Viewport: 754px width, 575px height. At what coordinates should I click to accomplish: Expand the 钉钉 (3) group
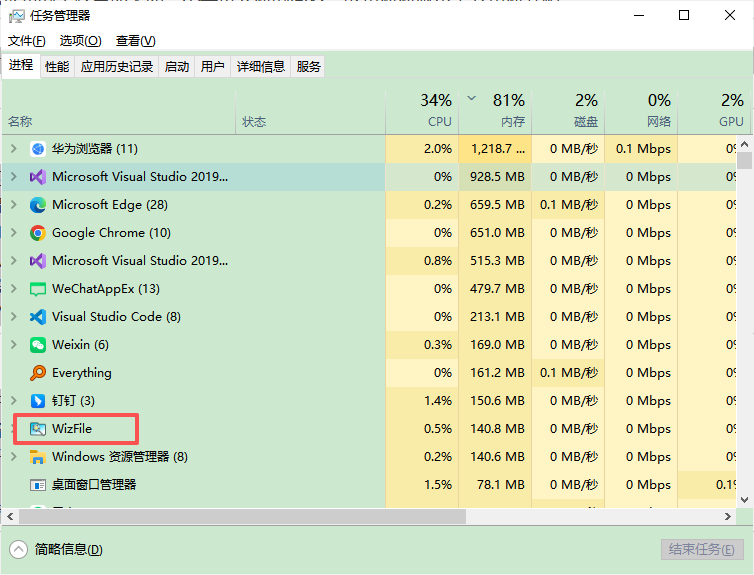coord(14,400)
